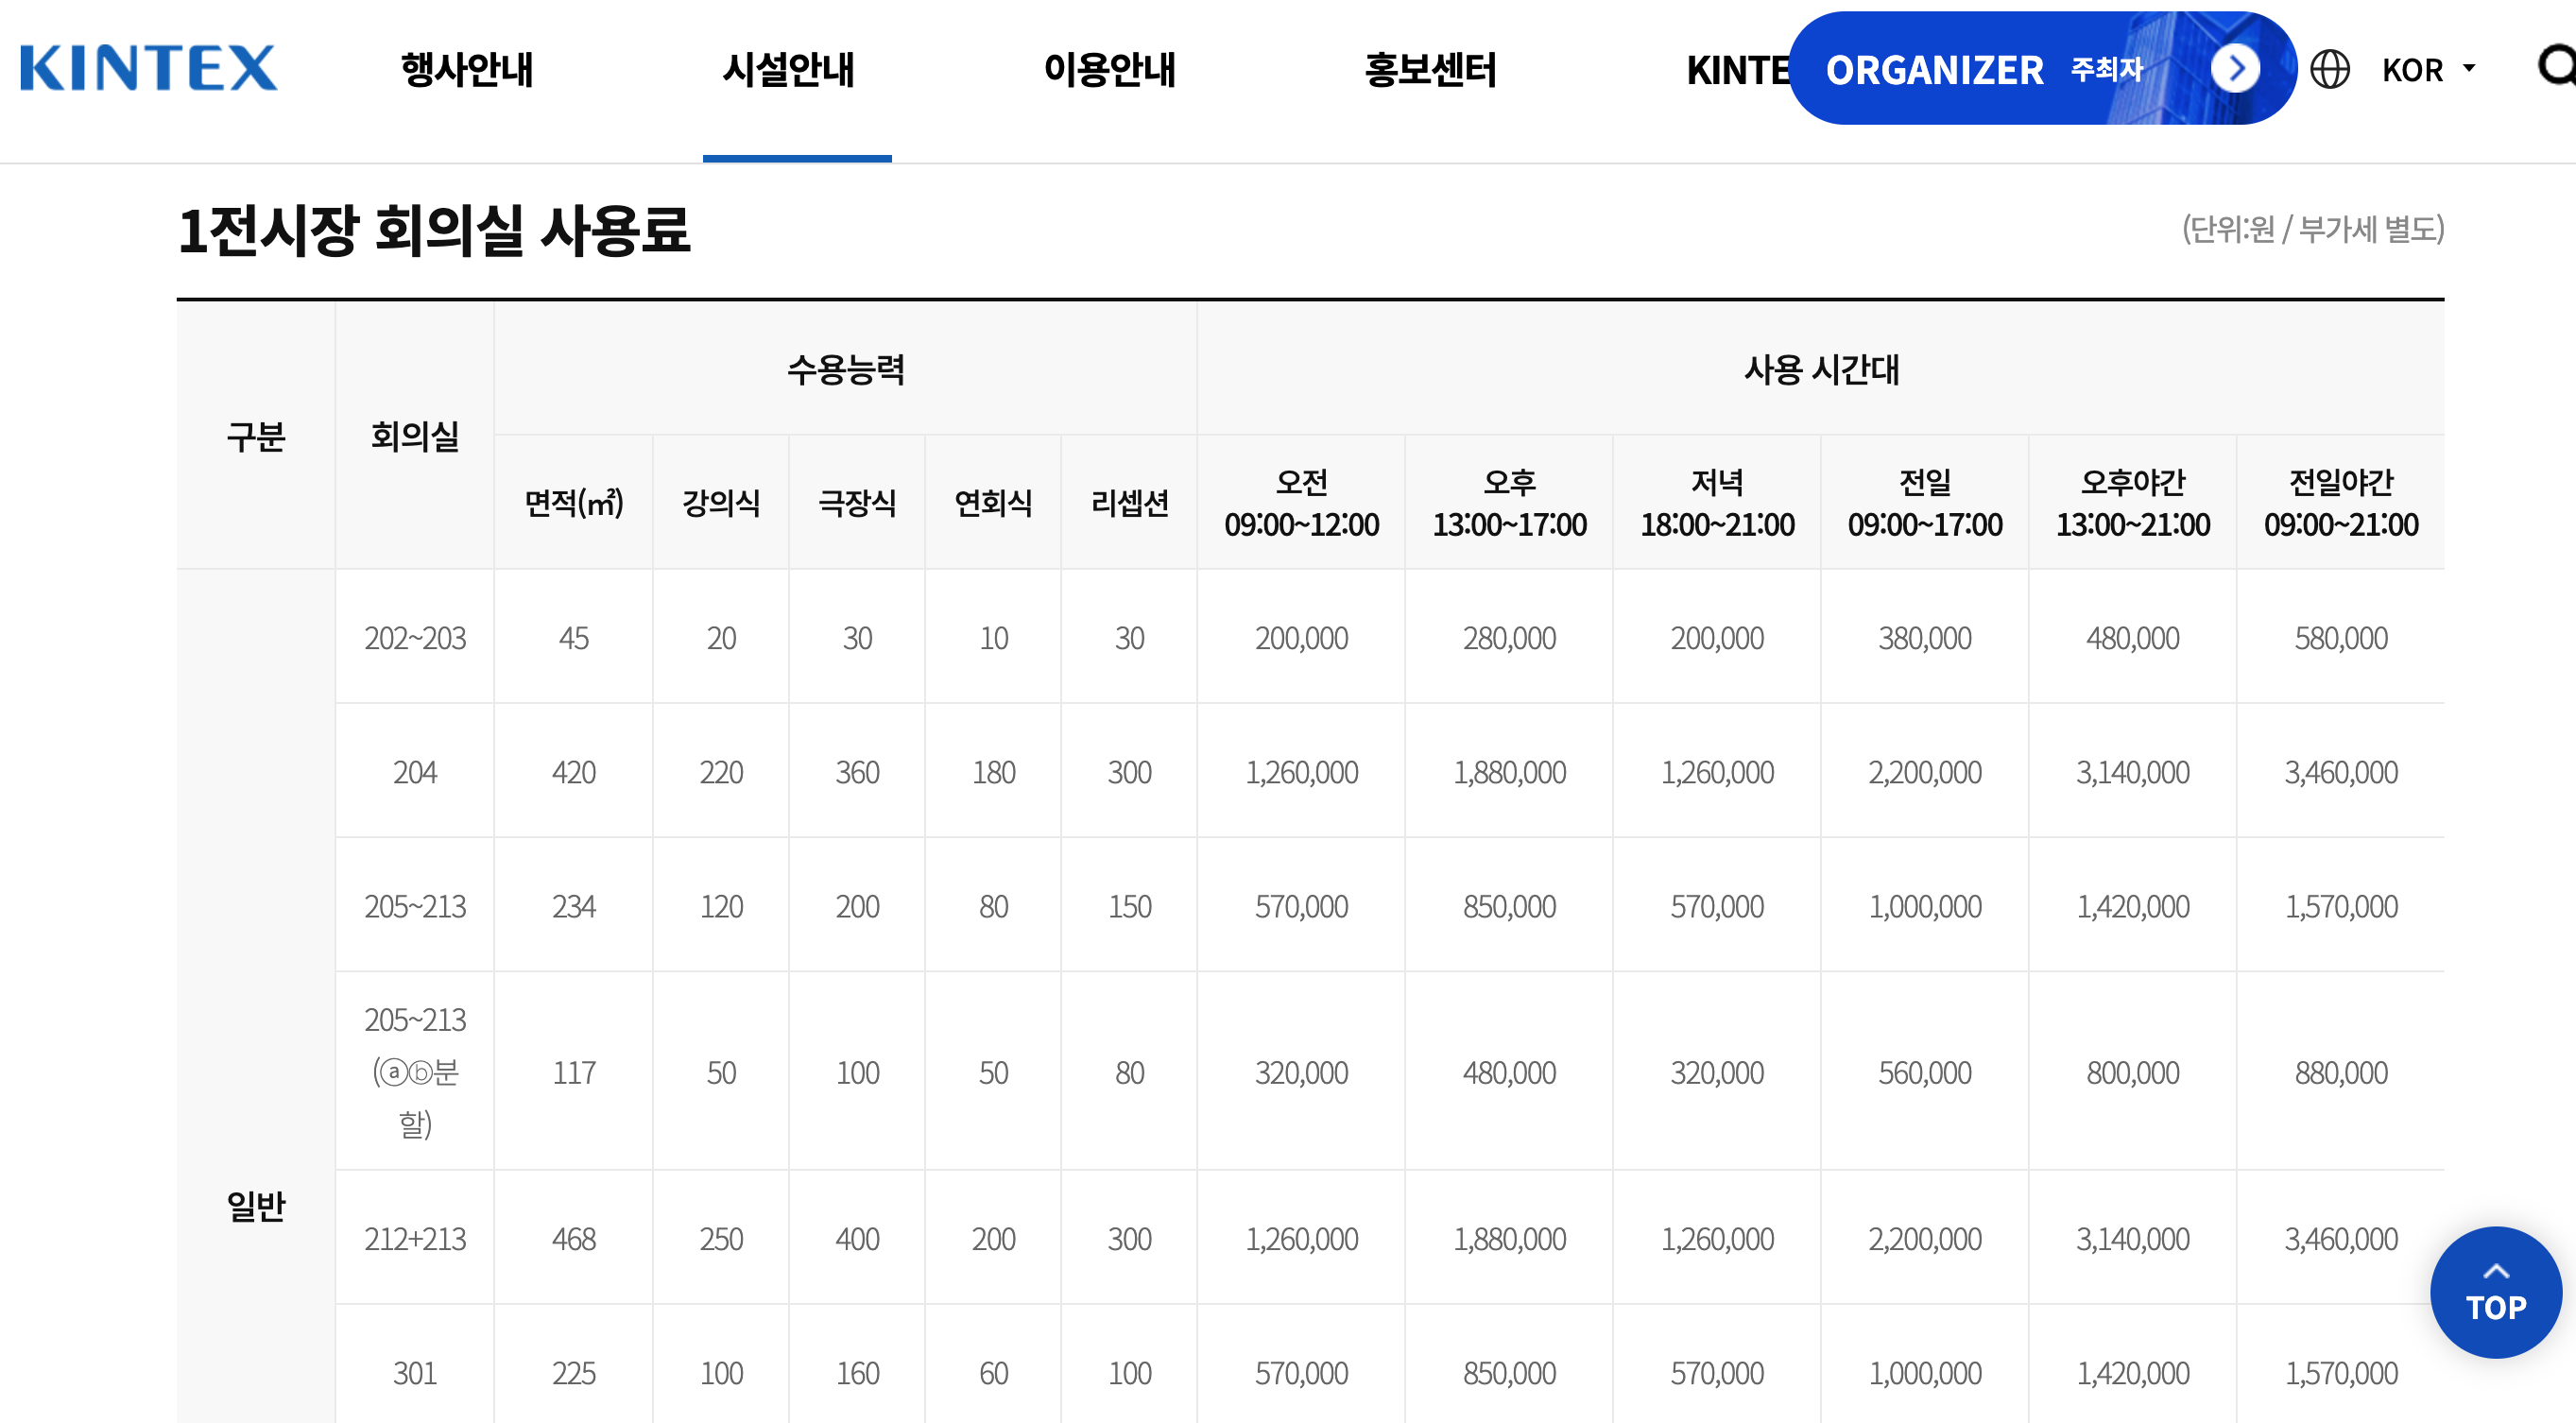Image resolution: width=2576 pixels, height=1423 pixels.
Task: Open search with magnifier icon
Action: pyautogui.click(x=2556, y=67)
